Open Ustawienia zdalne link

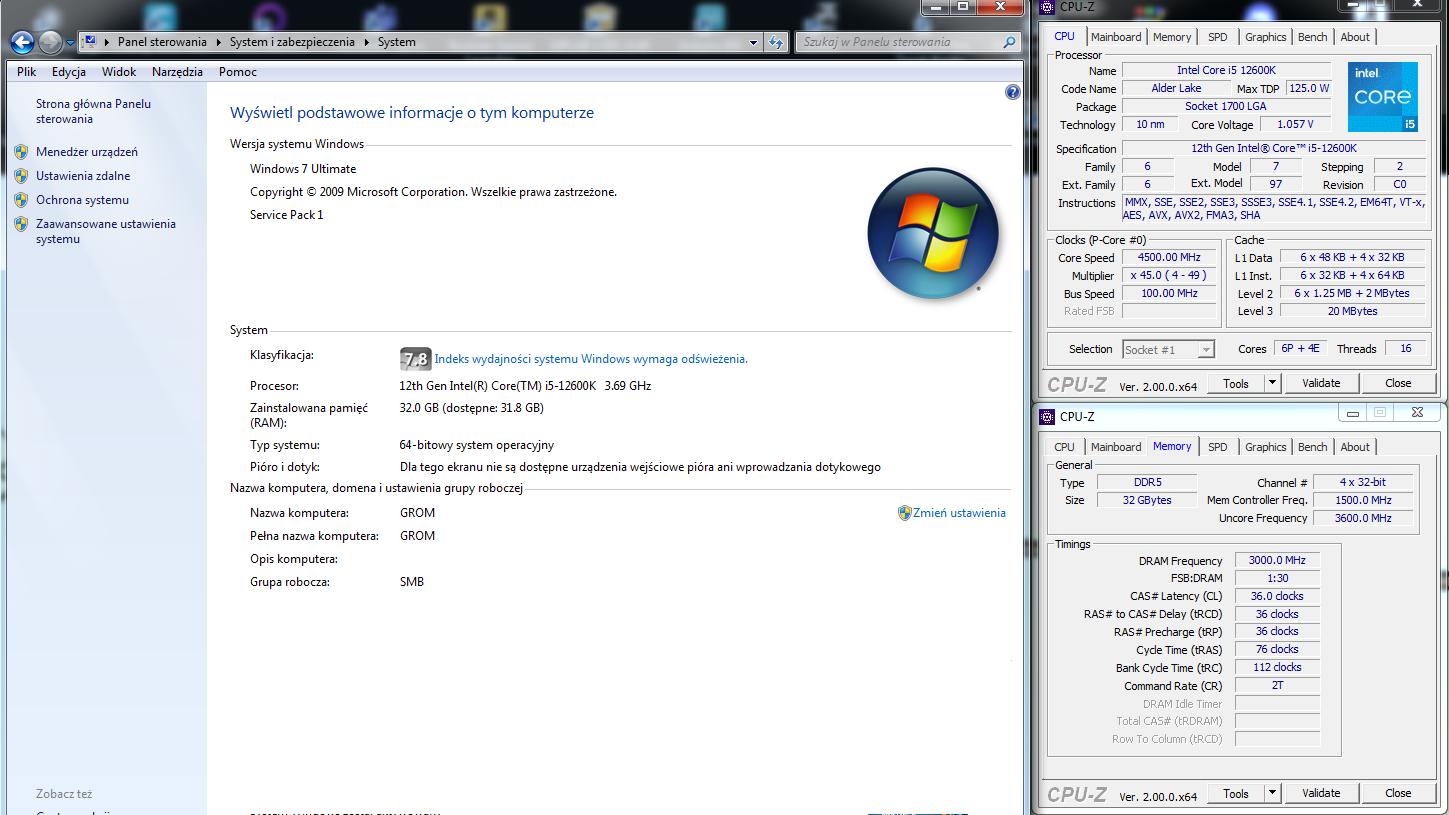83,176
